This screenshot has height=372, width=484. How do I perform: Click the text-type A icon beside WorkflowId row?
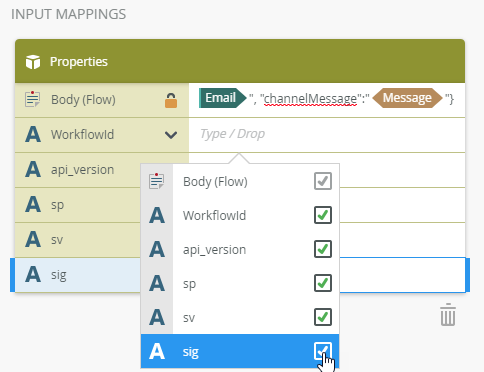(33, 135)
